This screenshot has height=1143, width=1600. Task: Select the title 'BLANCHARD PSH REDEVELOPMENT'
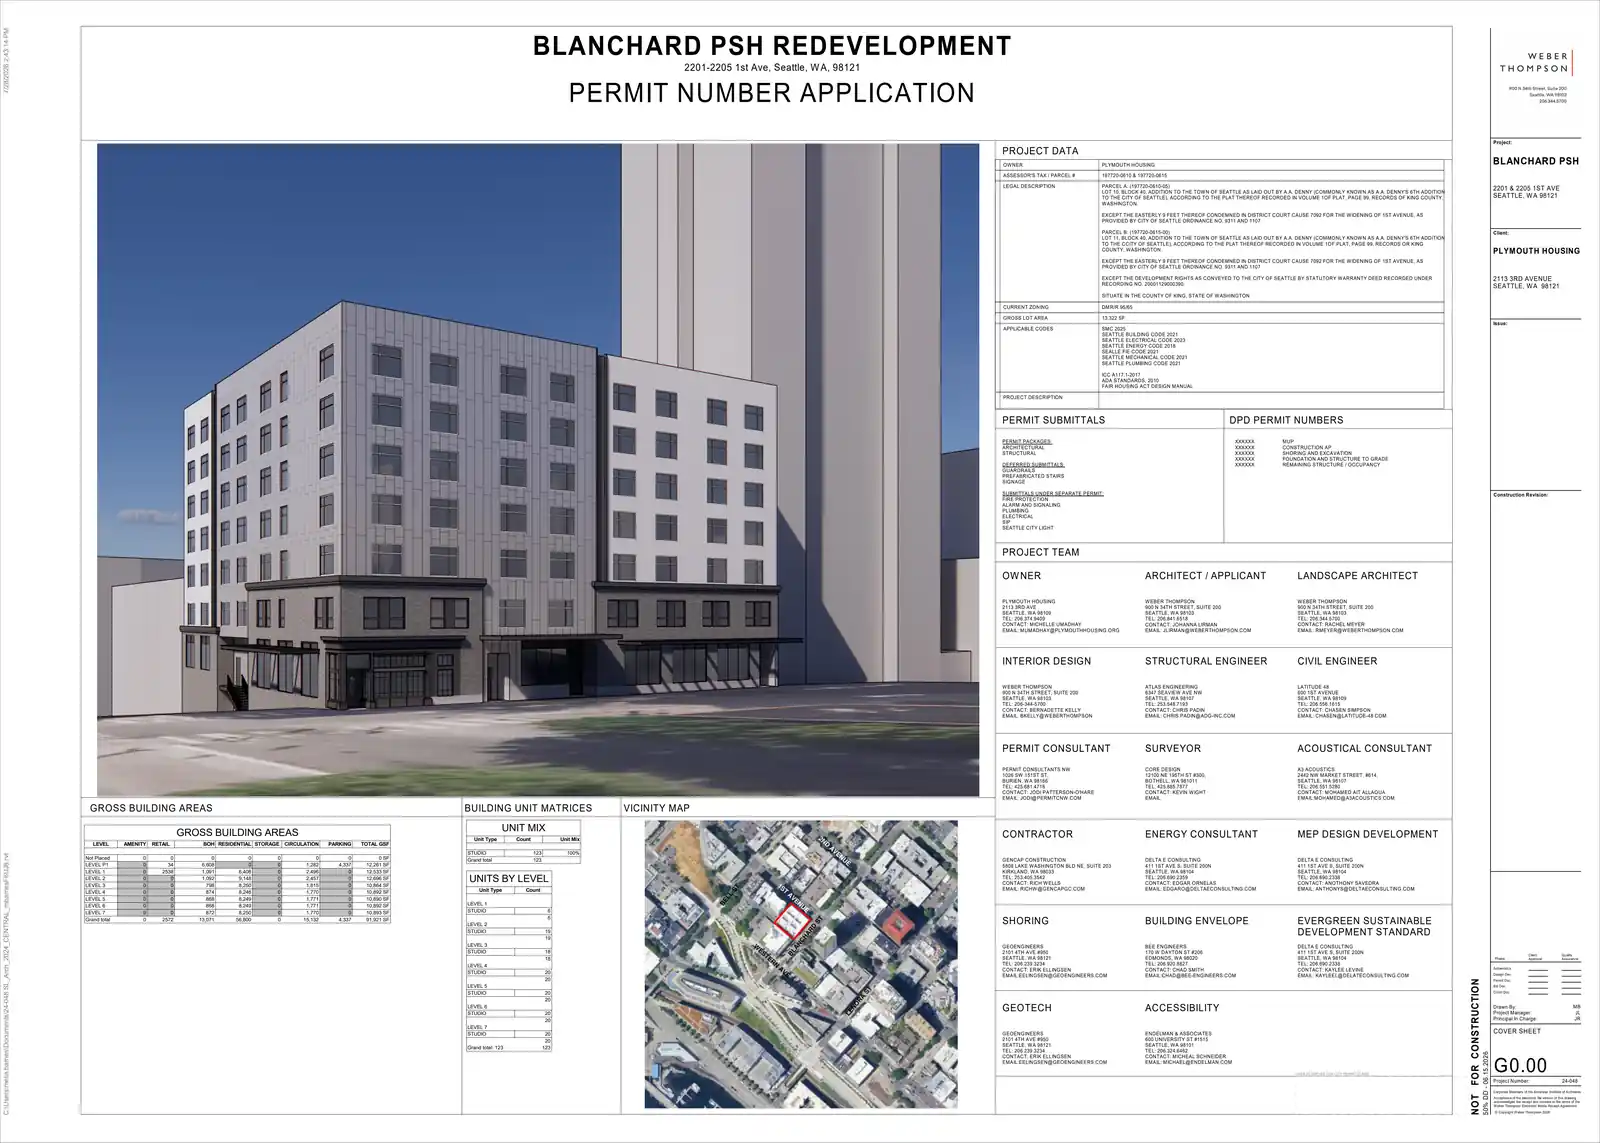coord(772,46)
